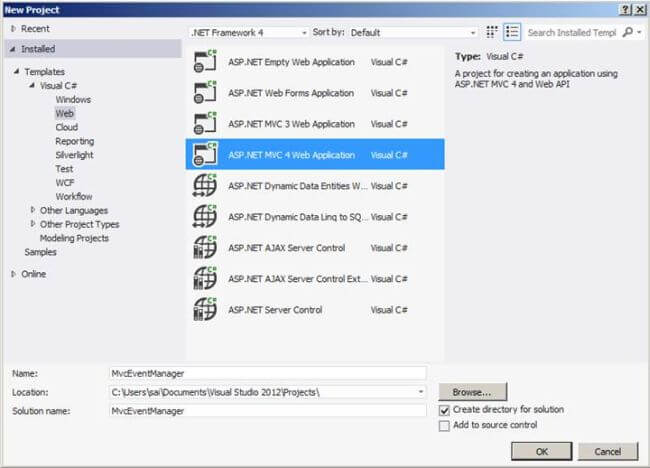This screenshot has width=650, height=468.
Task: Select ASP.NET Web Forms Application text
Action: point(291,93)
